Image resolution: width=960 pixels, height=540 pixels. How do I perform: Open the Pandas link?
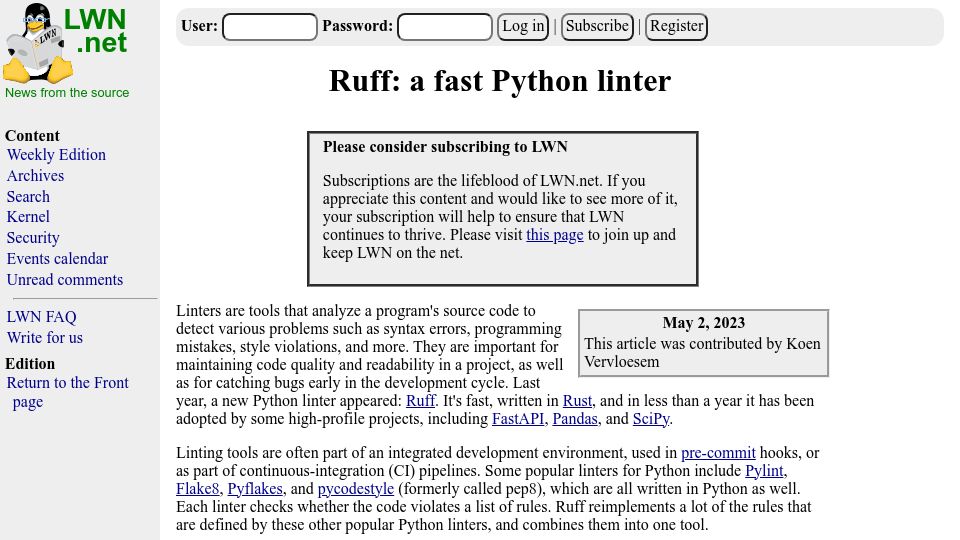575,419
